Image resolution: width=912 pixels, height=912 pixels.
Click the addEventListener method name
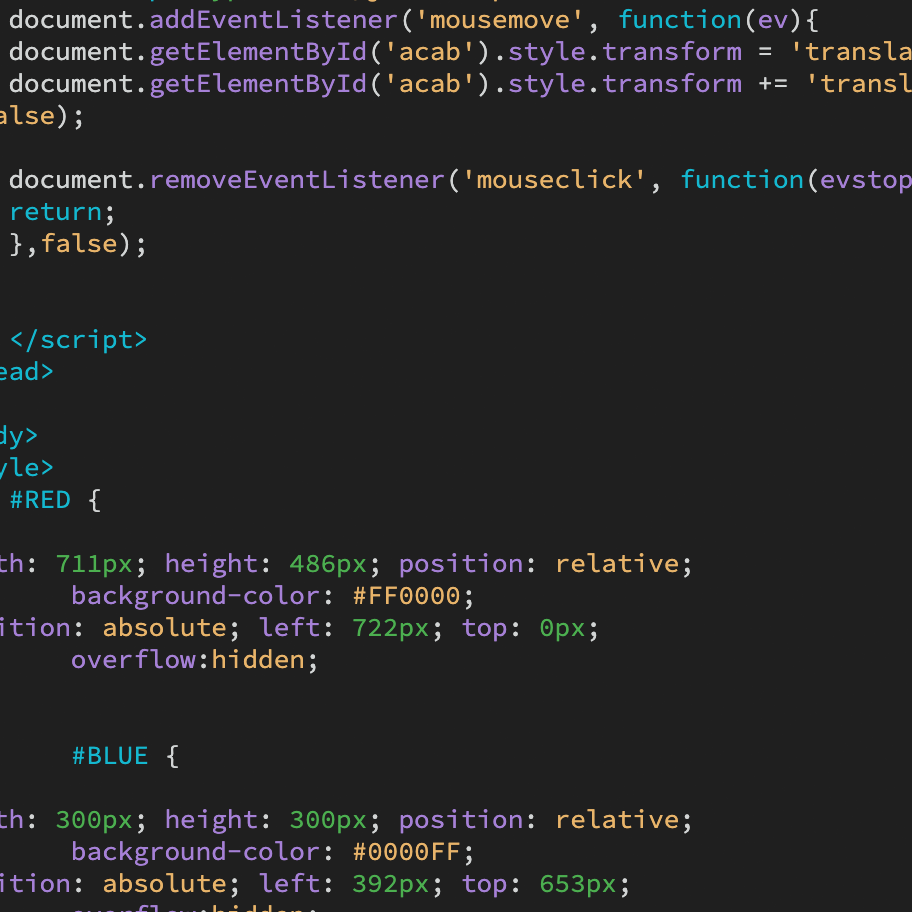[274, 20]
